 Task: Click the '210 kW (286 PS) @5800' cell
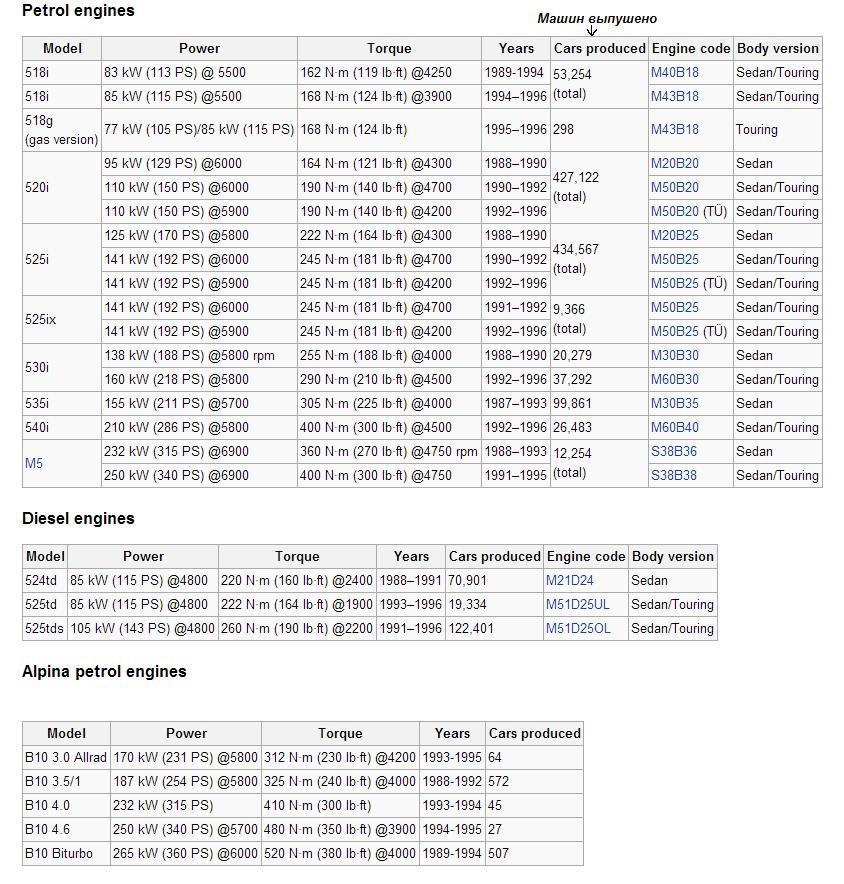(199, 427)
